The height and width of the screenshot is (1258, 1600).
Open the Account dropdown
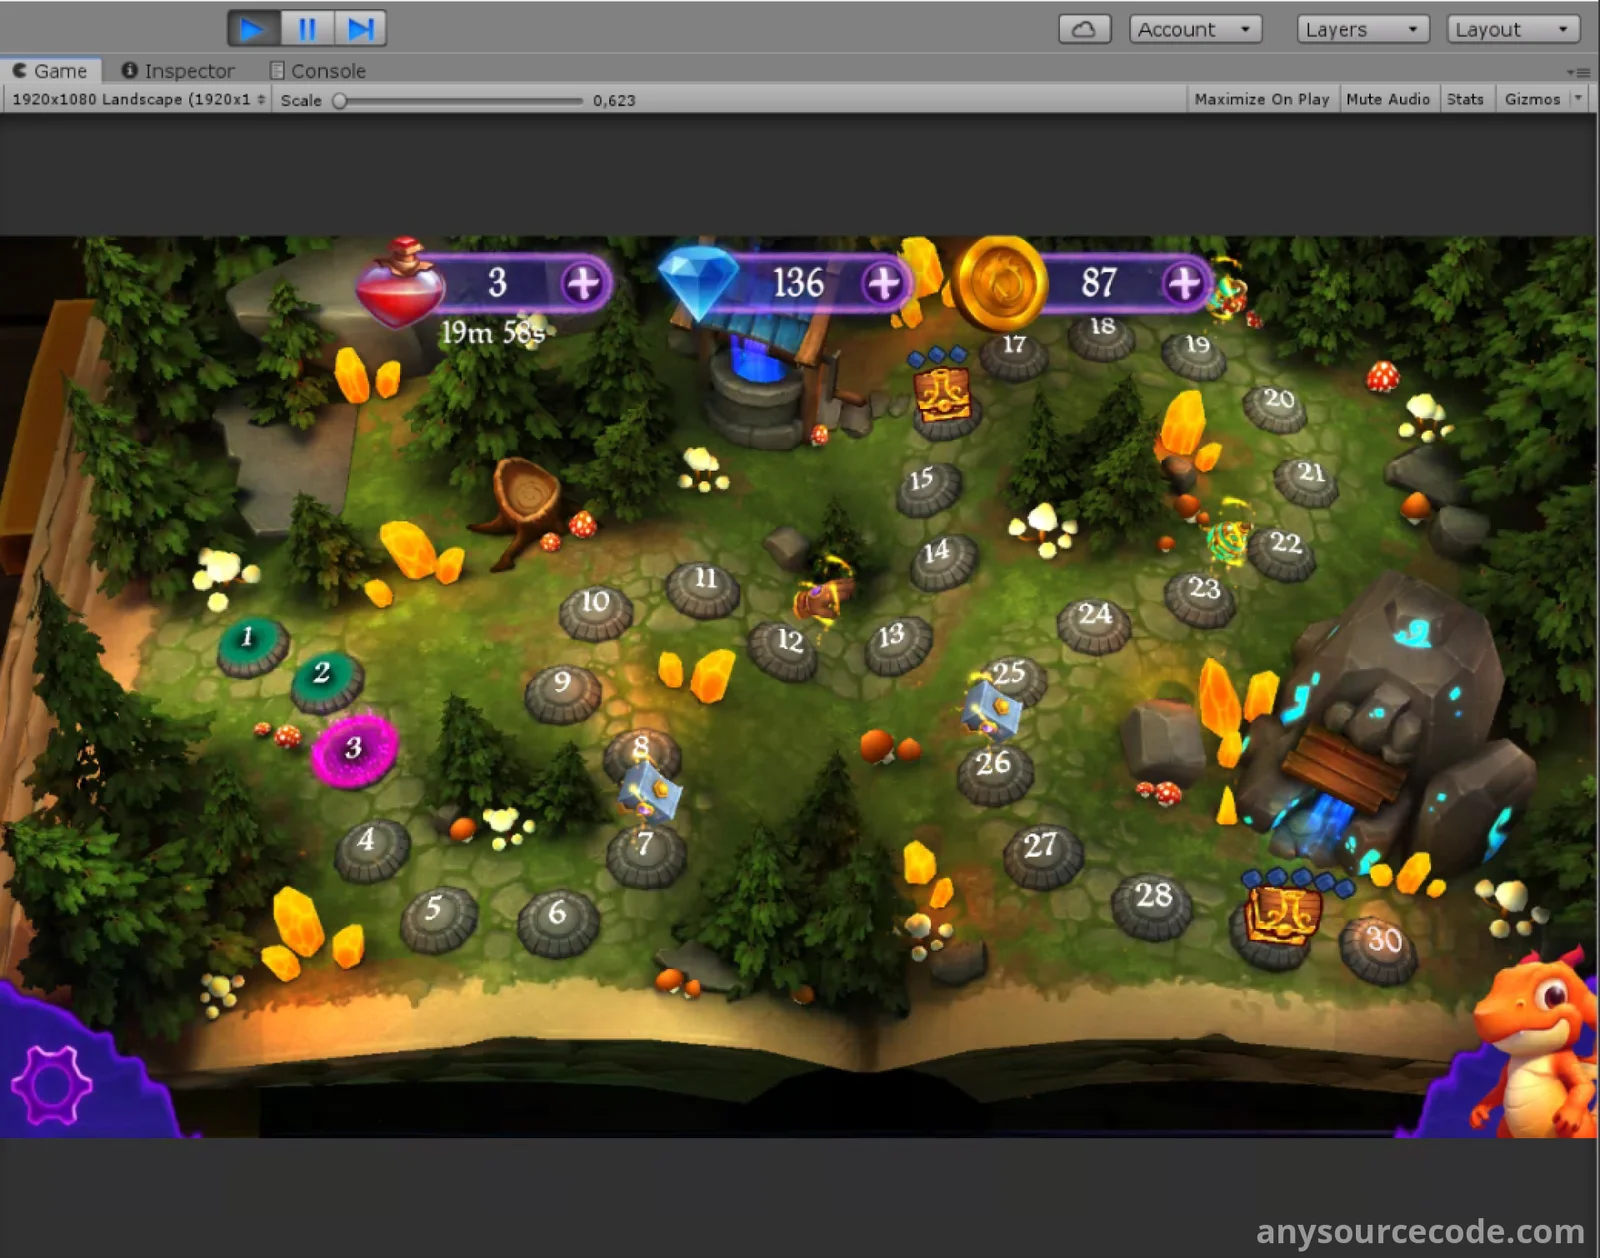1194,30
